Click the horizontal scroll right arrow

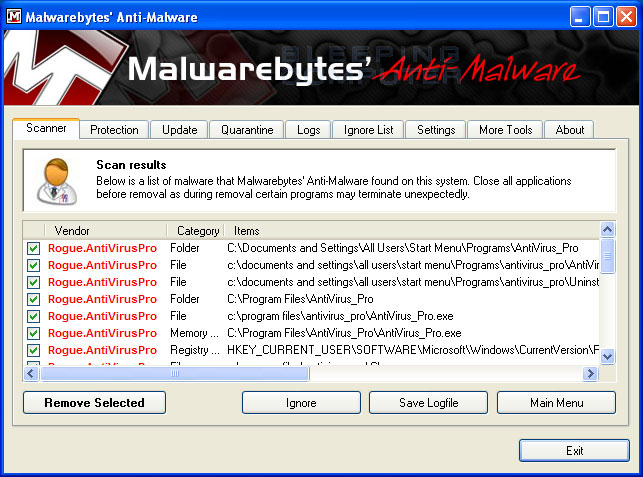point(590,373)
